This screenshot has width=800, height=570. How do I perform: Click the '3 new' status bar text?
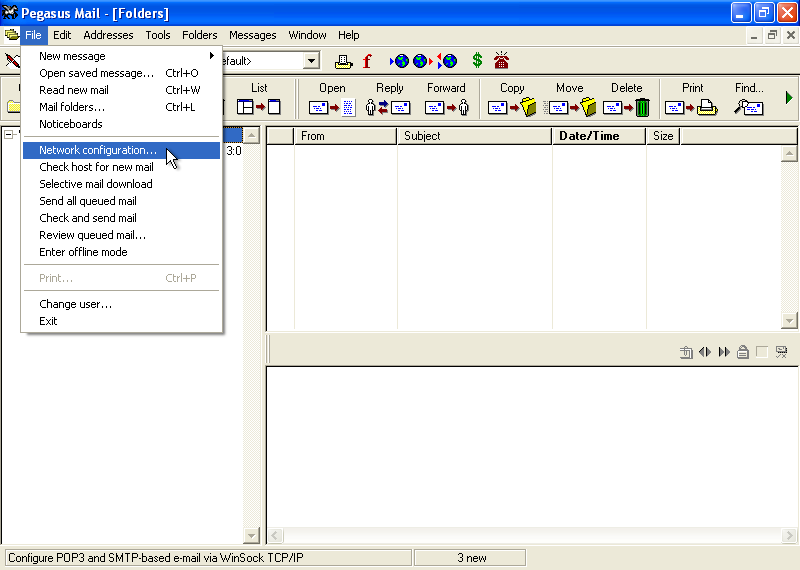tap(471, 558)
